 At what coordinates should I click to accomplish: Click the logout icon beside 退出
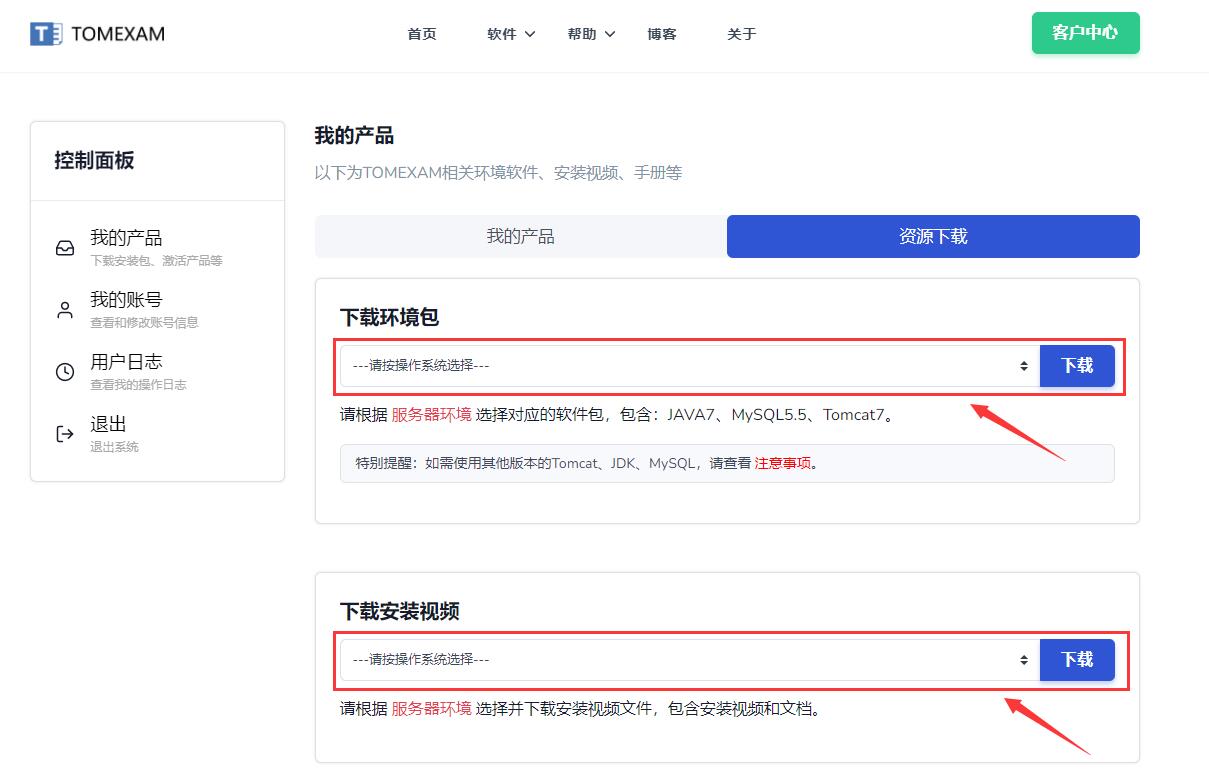pos(65,434)
